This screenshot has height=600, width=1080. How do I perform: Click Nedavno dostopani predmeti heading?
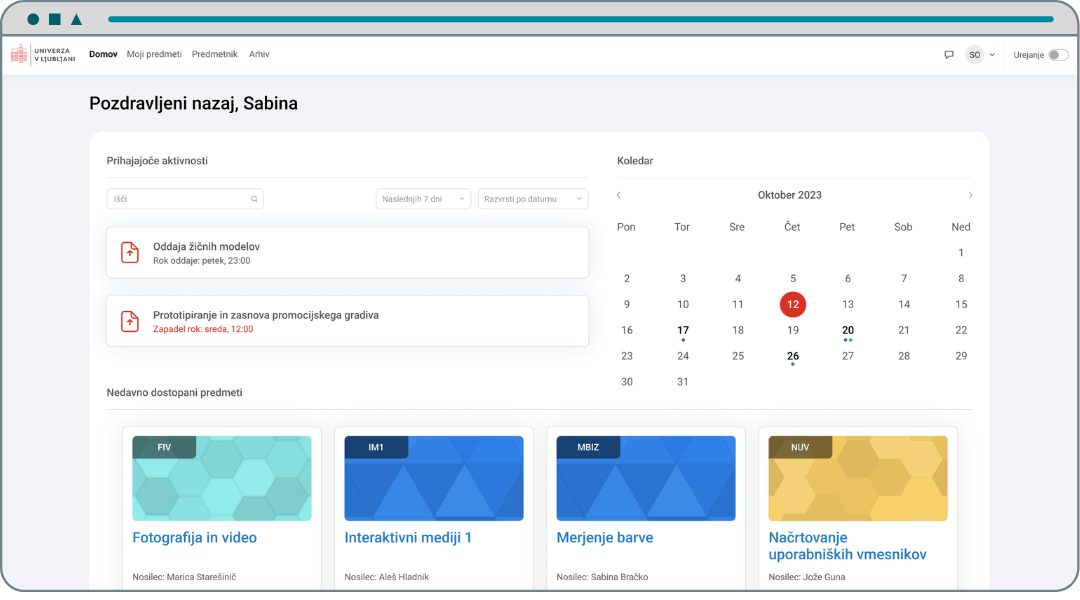click(174, 393)
